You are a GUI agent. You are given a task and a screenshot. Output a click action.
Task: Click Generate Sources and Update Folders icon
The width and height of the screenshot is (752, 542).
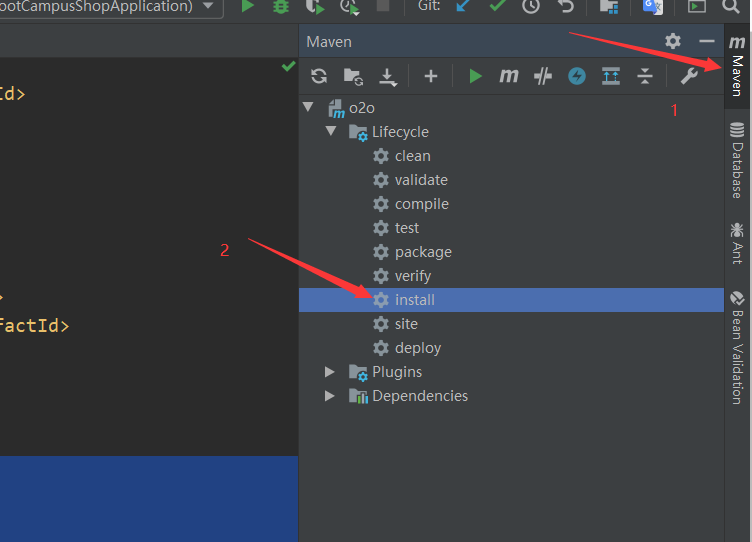(x=353, y=76)
